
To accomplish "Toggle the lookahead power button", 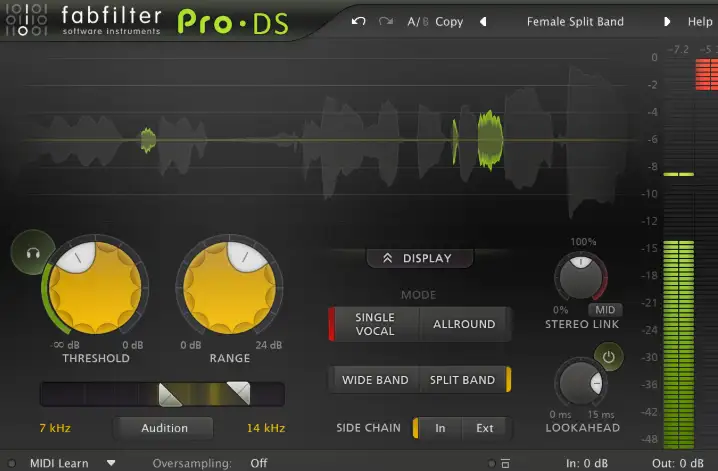I will point(608,357).
